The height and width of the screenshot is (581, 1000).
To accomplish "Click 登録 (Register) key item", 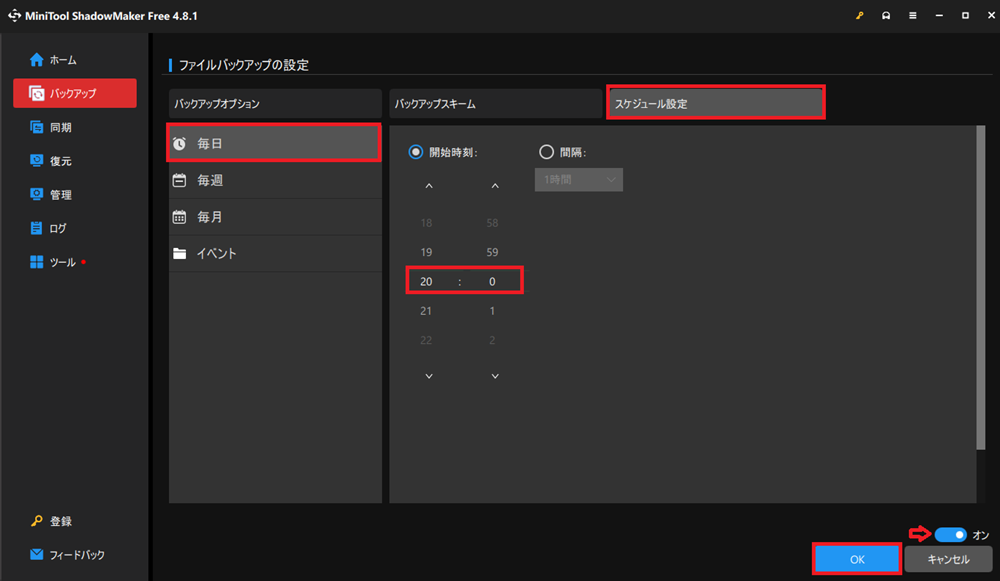I will point(51,521).
